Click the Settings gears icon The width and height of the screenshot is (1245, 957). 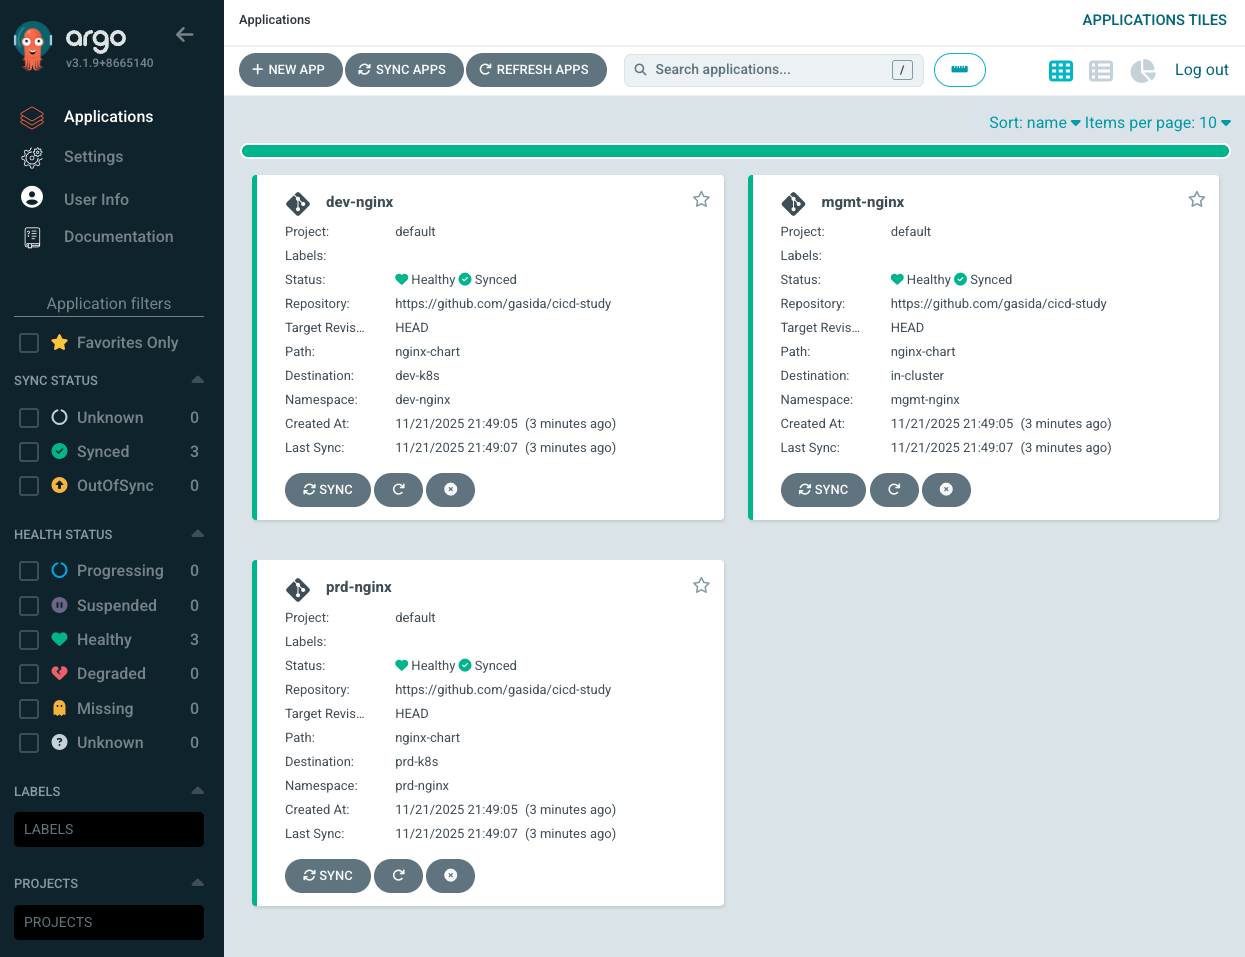pyautogui.click(x=32, y=157)
